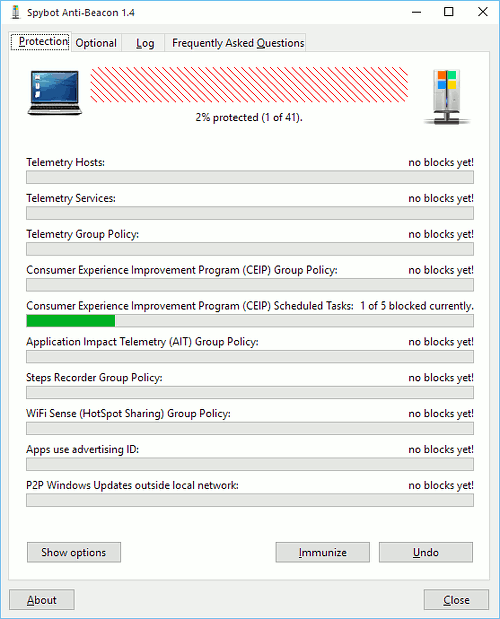Open the About dialog
500x619 pixels.
click(x=42, y=600)
